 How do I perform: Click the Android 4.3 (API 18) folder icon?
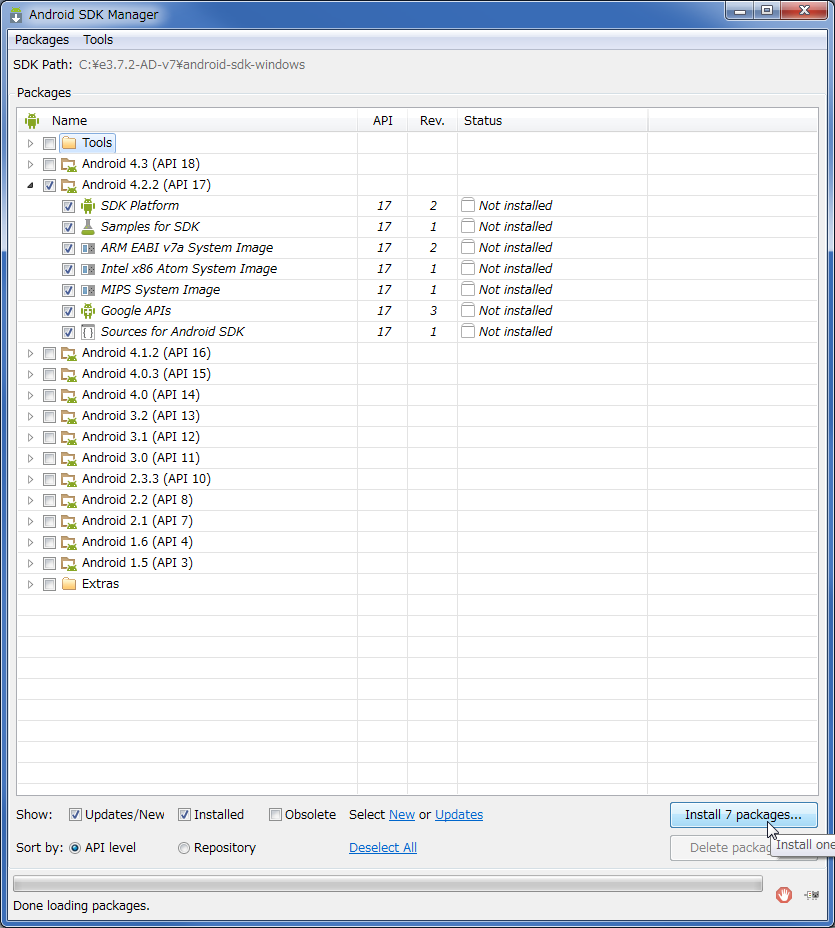coord(69,165)
